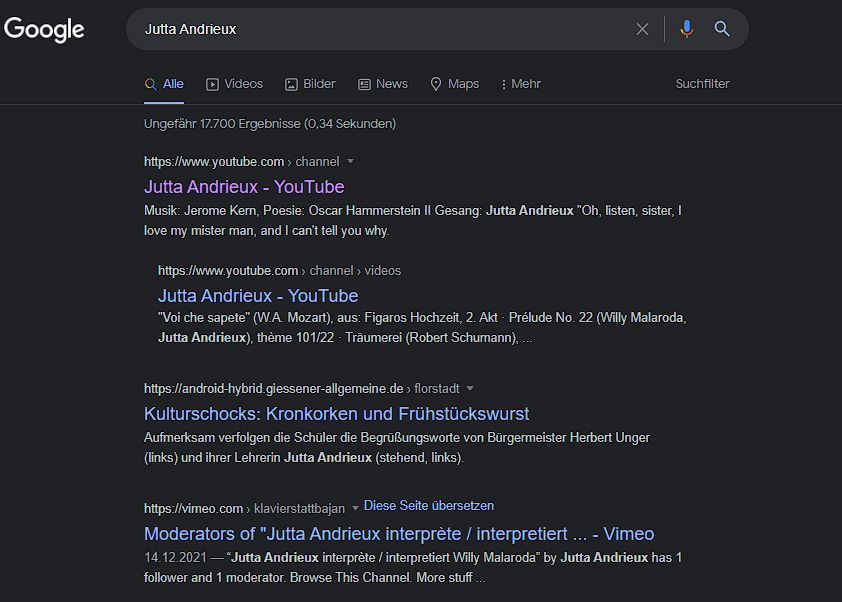Select the Alle results tab

[x=164, y=84]
